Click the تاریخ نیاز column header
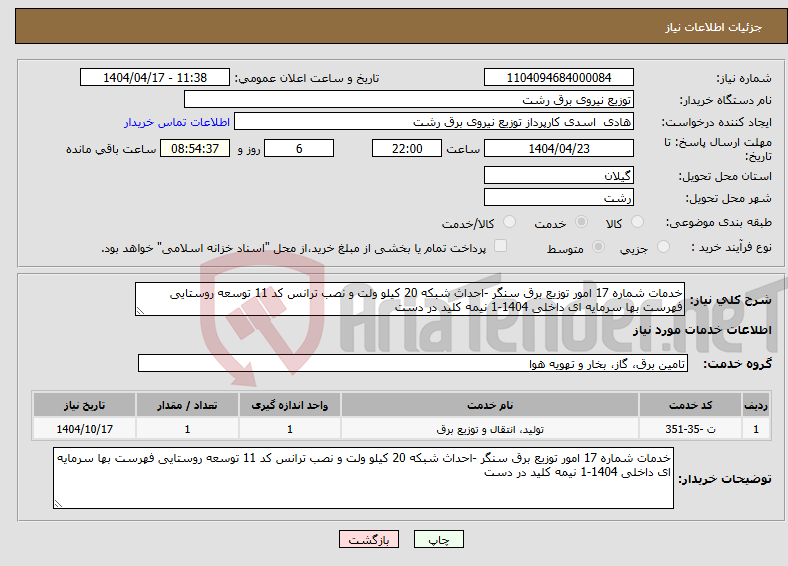This screenshot has height=566, width=788. click(x=84, y=405)
